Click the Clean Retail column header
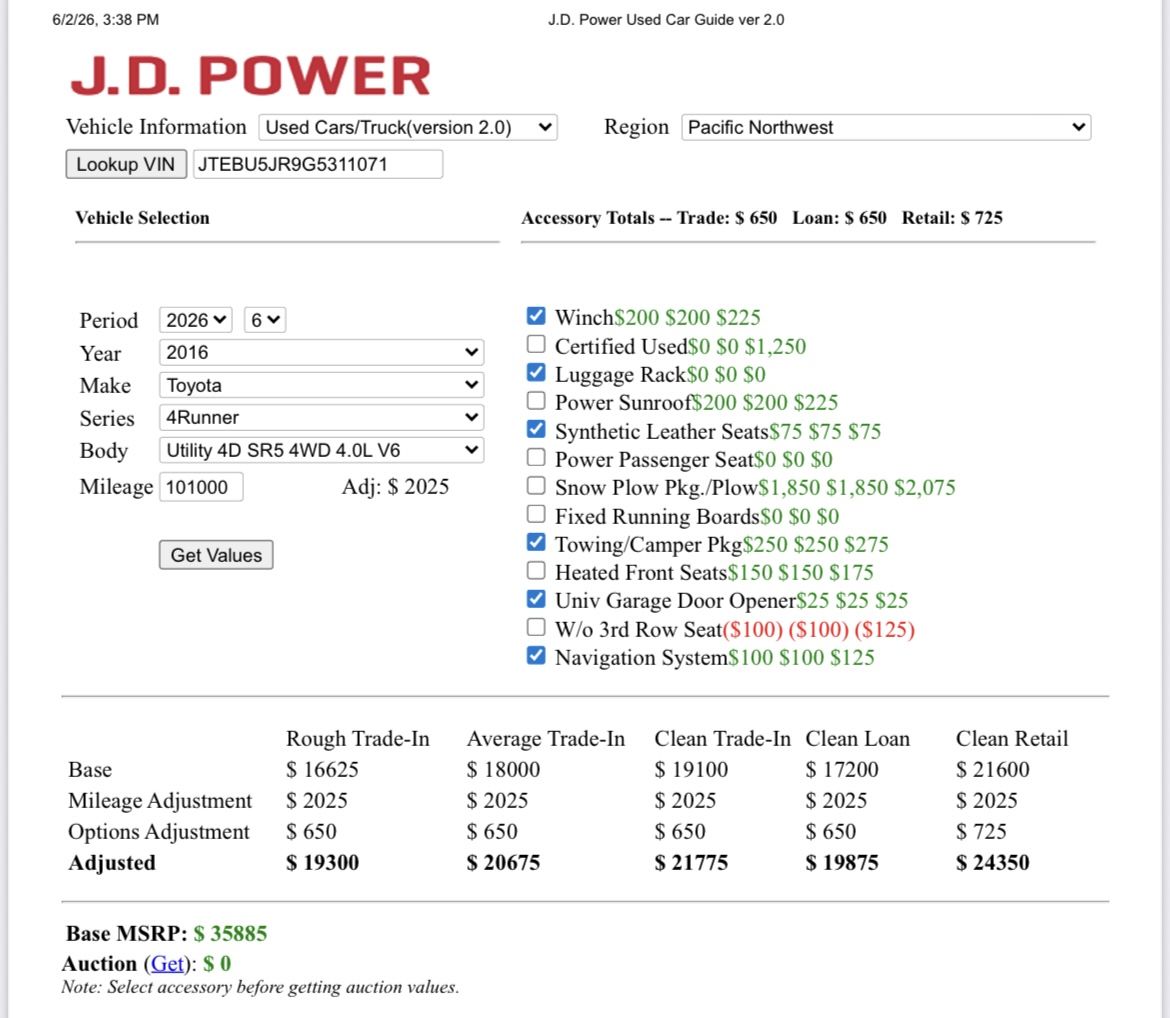This screenshot has width=1170, height=1018. click(1012, 738)
